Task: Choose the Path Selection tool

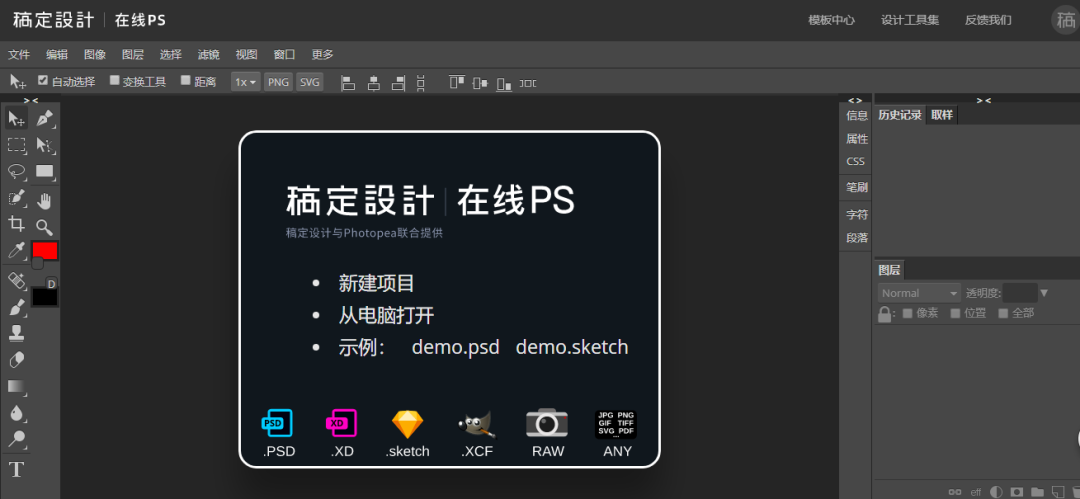Action: (45, 145)
